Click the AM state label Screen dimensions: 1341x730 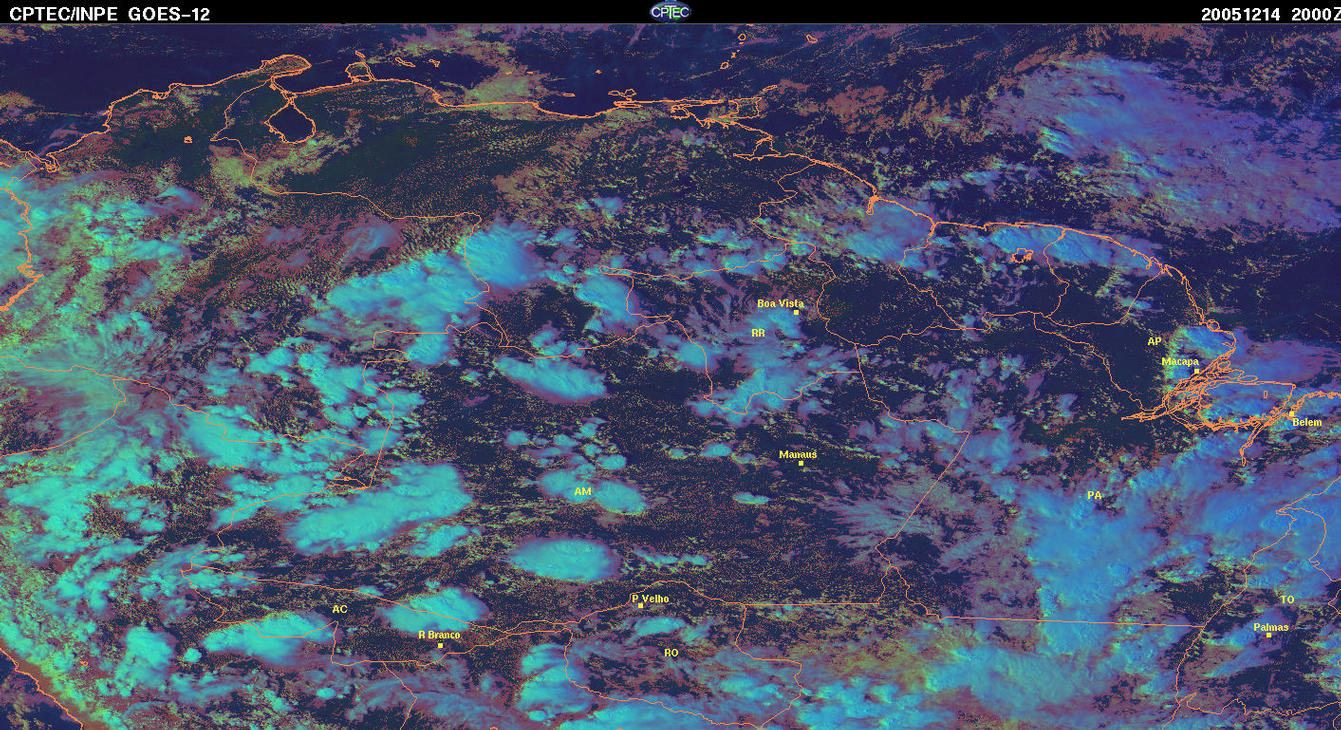point(583,492)
